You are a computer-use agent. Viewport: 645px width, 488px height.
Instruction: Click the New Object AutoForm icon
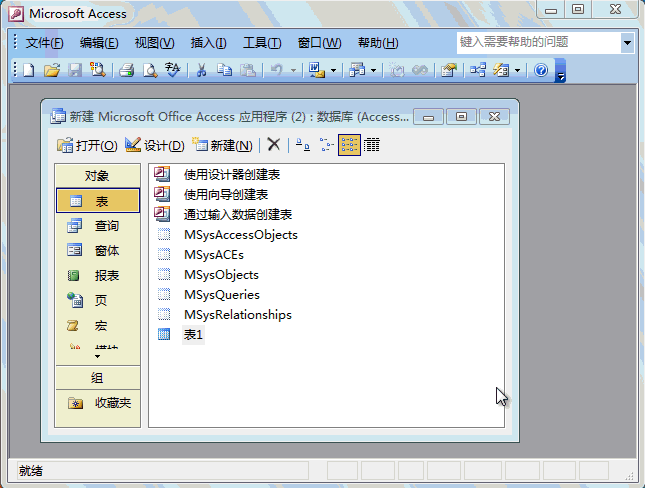[x=501, y=70]
